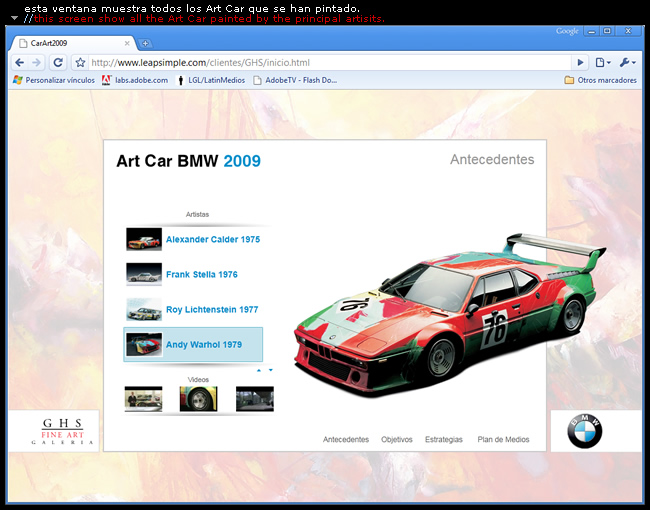Click the BMW logo
The width and height of the screenshot is (650, 510).
coord(585,432)
